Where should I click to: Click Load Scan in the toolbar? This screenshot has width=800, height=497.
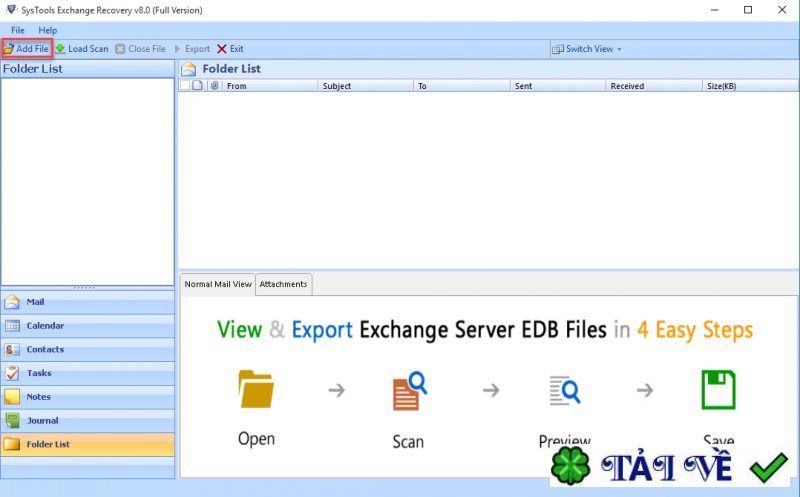click(x=82, y=49)
